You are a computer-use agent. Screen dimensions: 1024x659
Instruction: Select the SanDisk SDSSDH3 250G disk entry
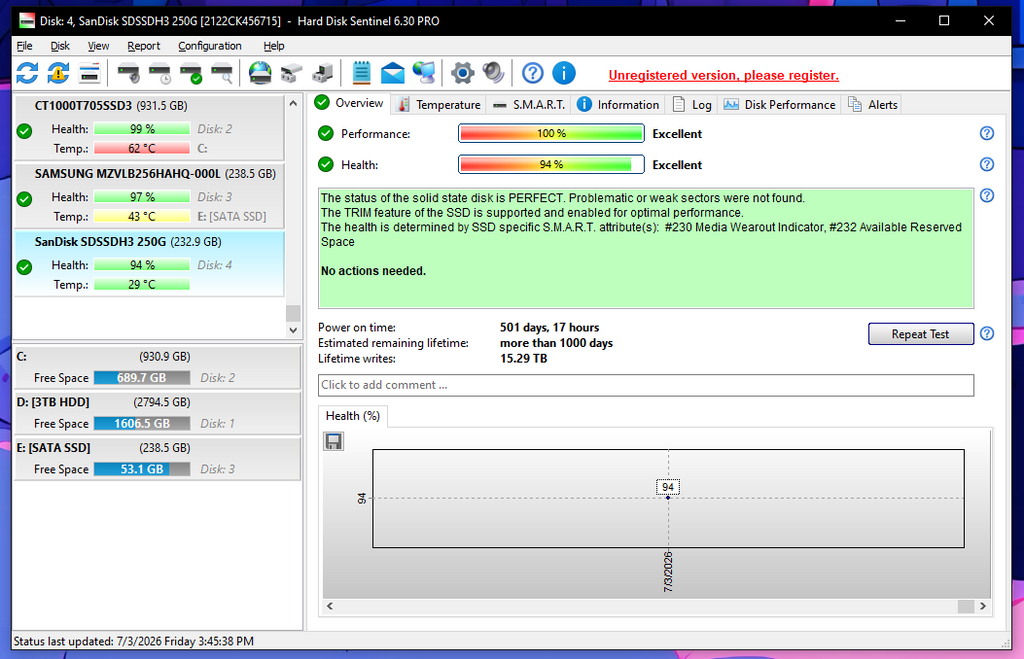coord(149,263)
